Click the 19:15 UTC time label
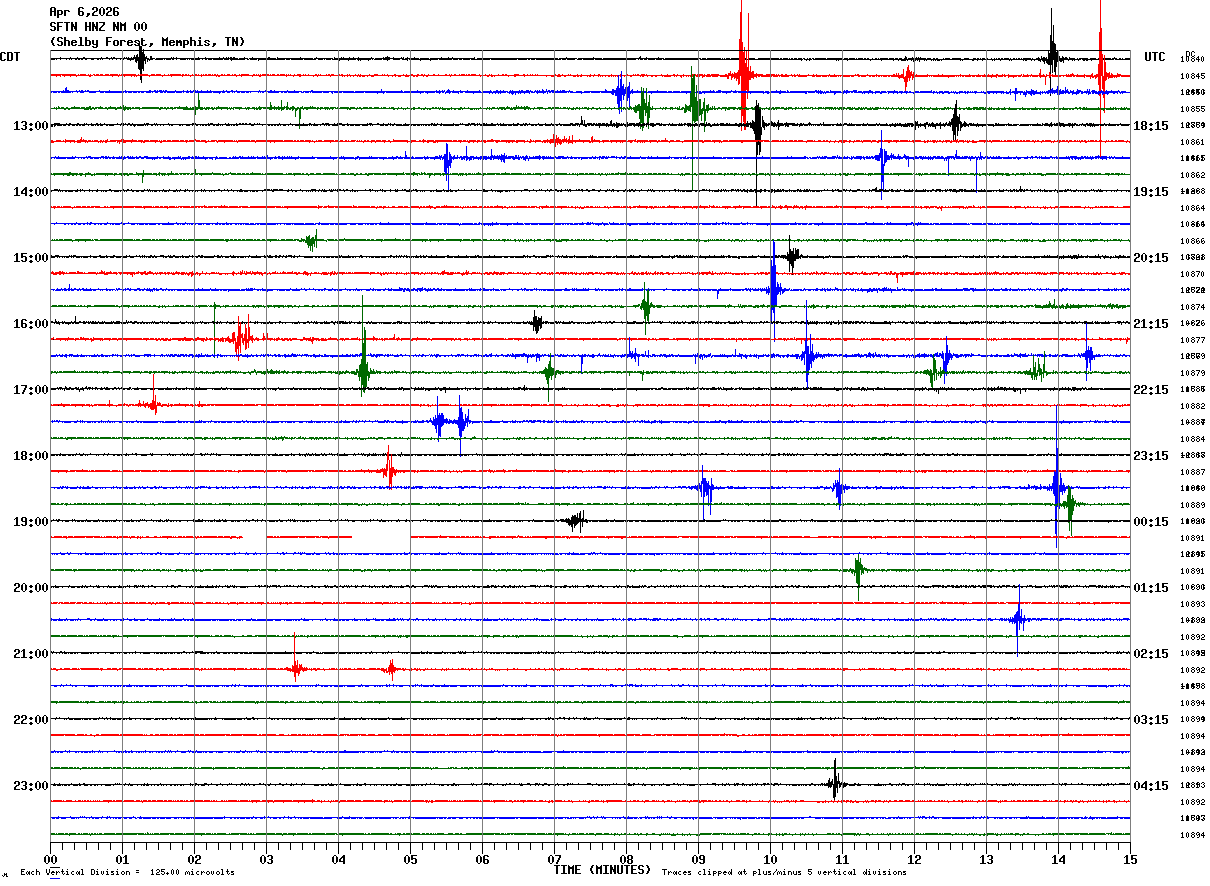Image resolution: width=1210 pixels, height=886 pixels. (1151, 192)
